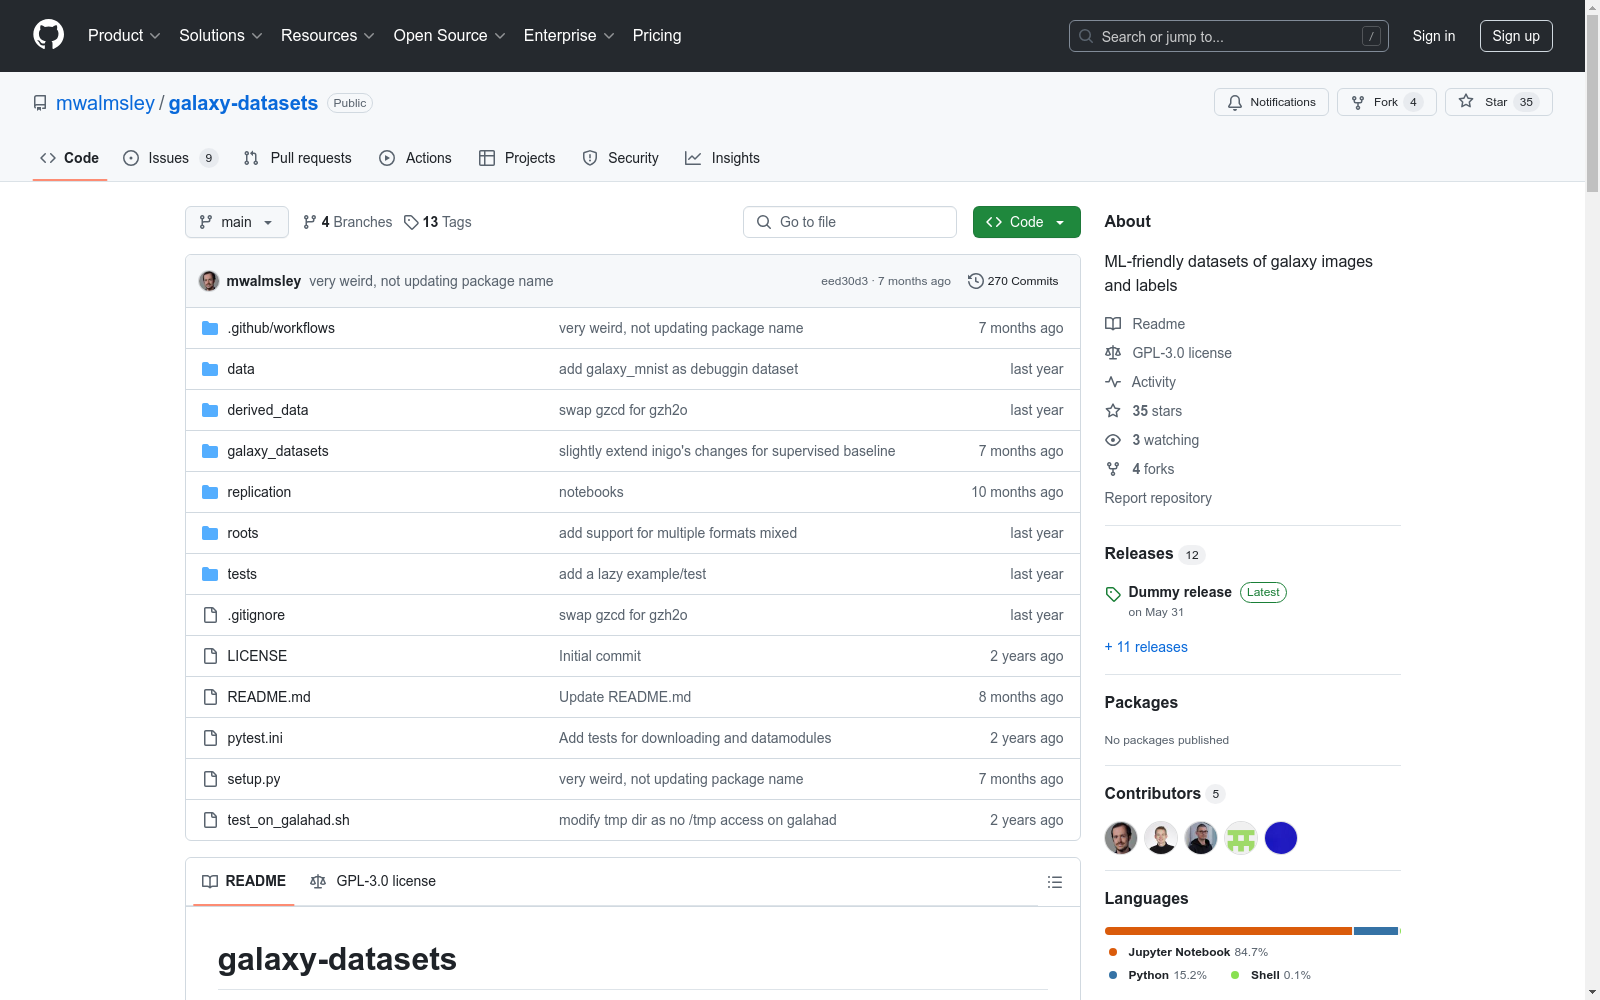Open the test_on_galahad.sh file
This screenshot has height=1000, width=1600.
pos(288,820)
